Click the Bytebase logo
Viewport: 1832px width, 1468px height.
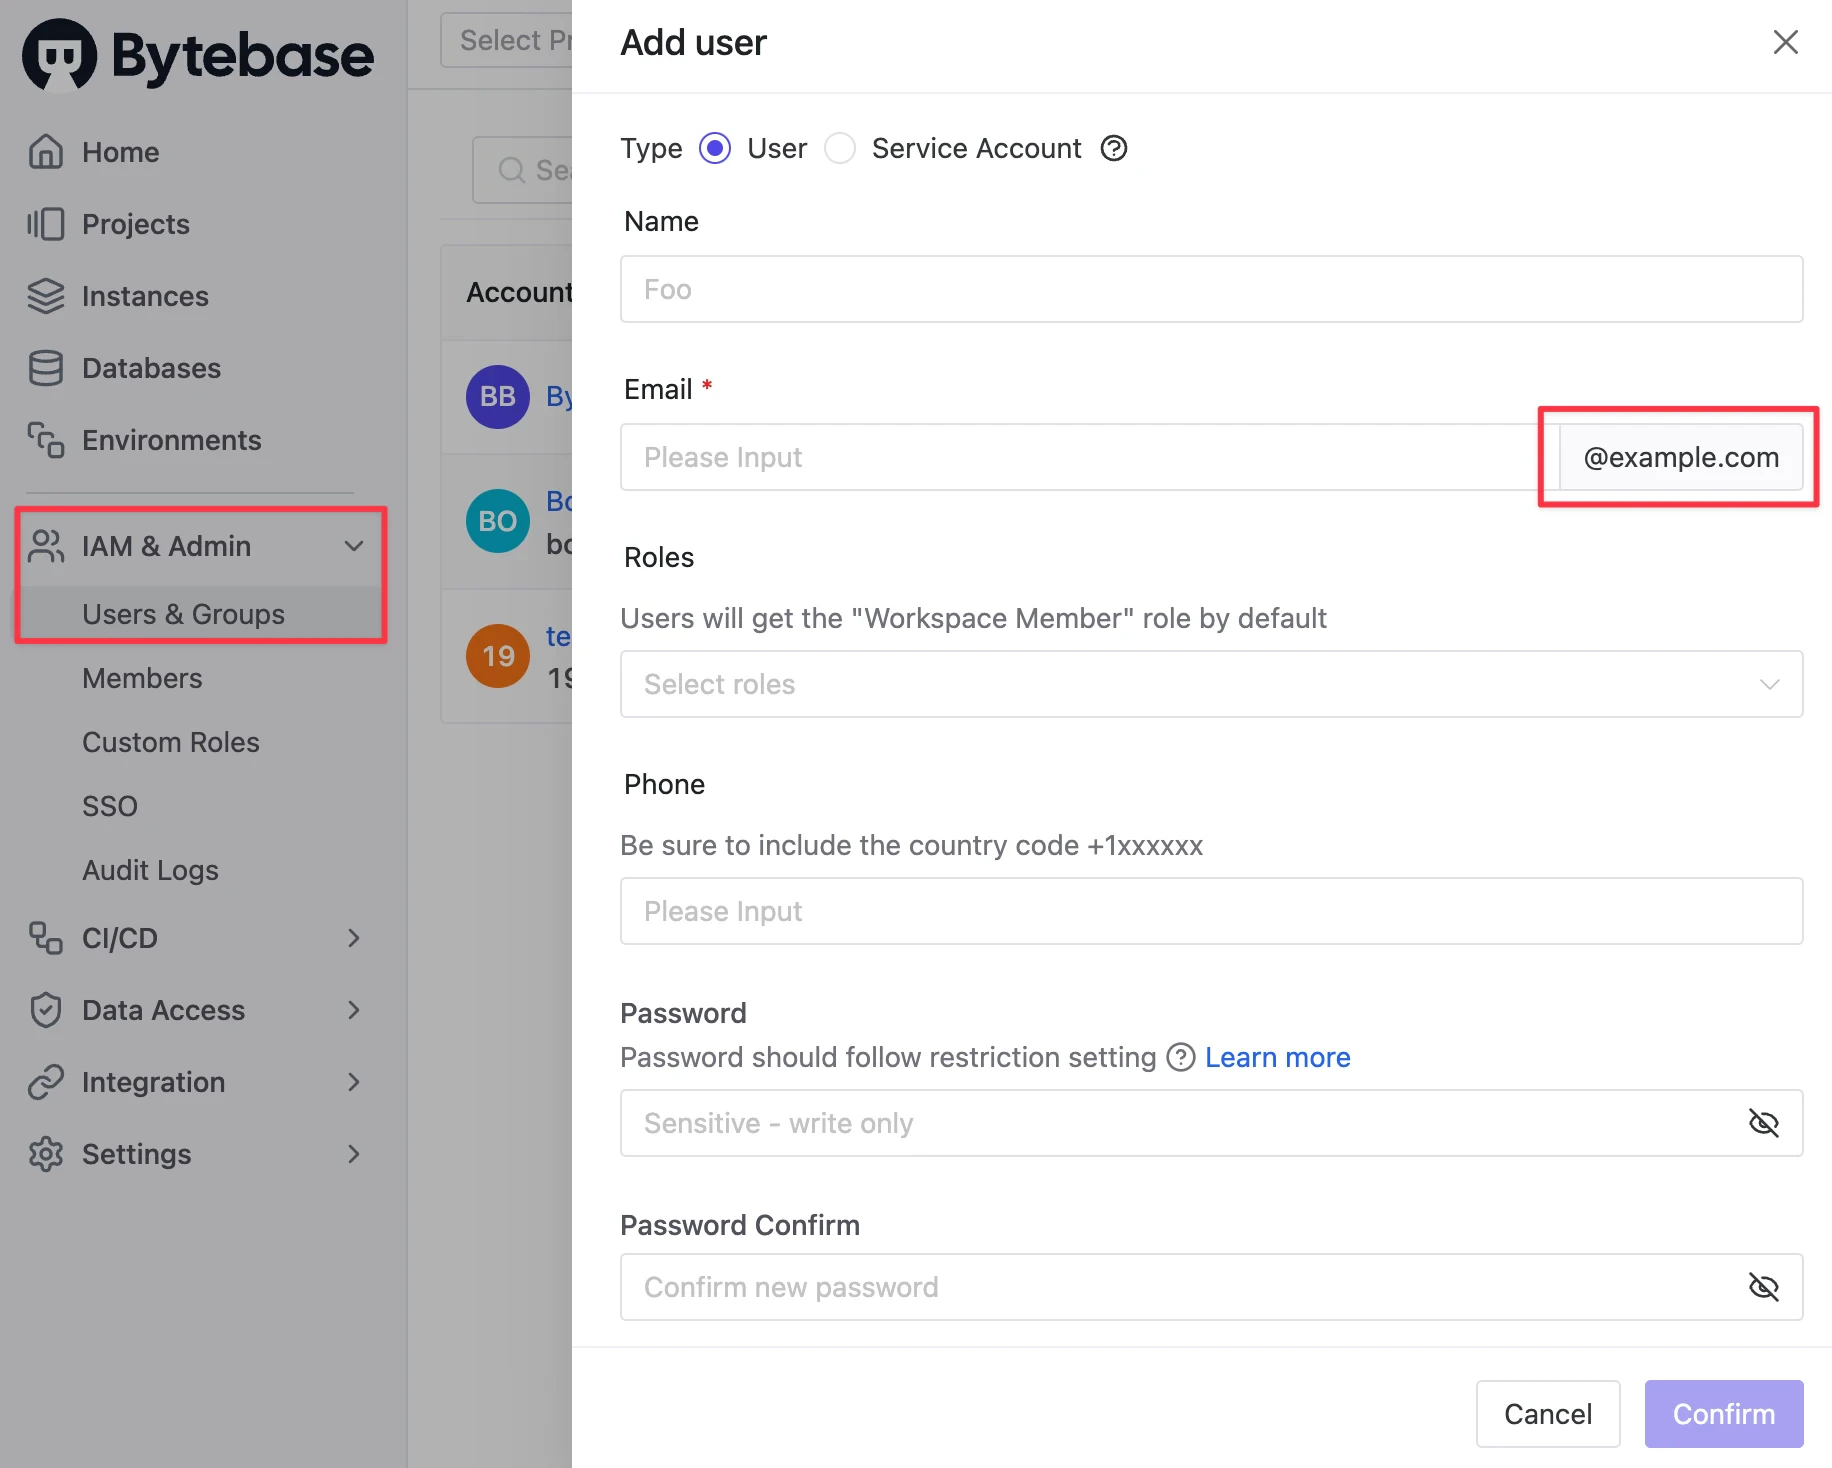(196, 54)
